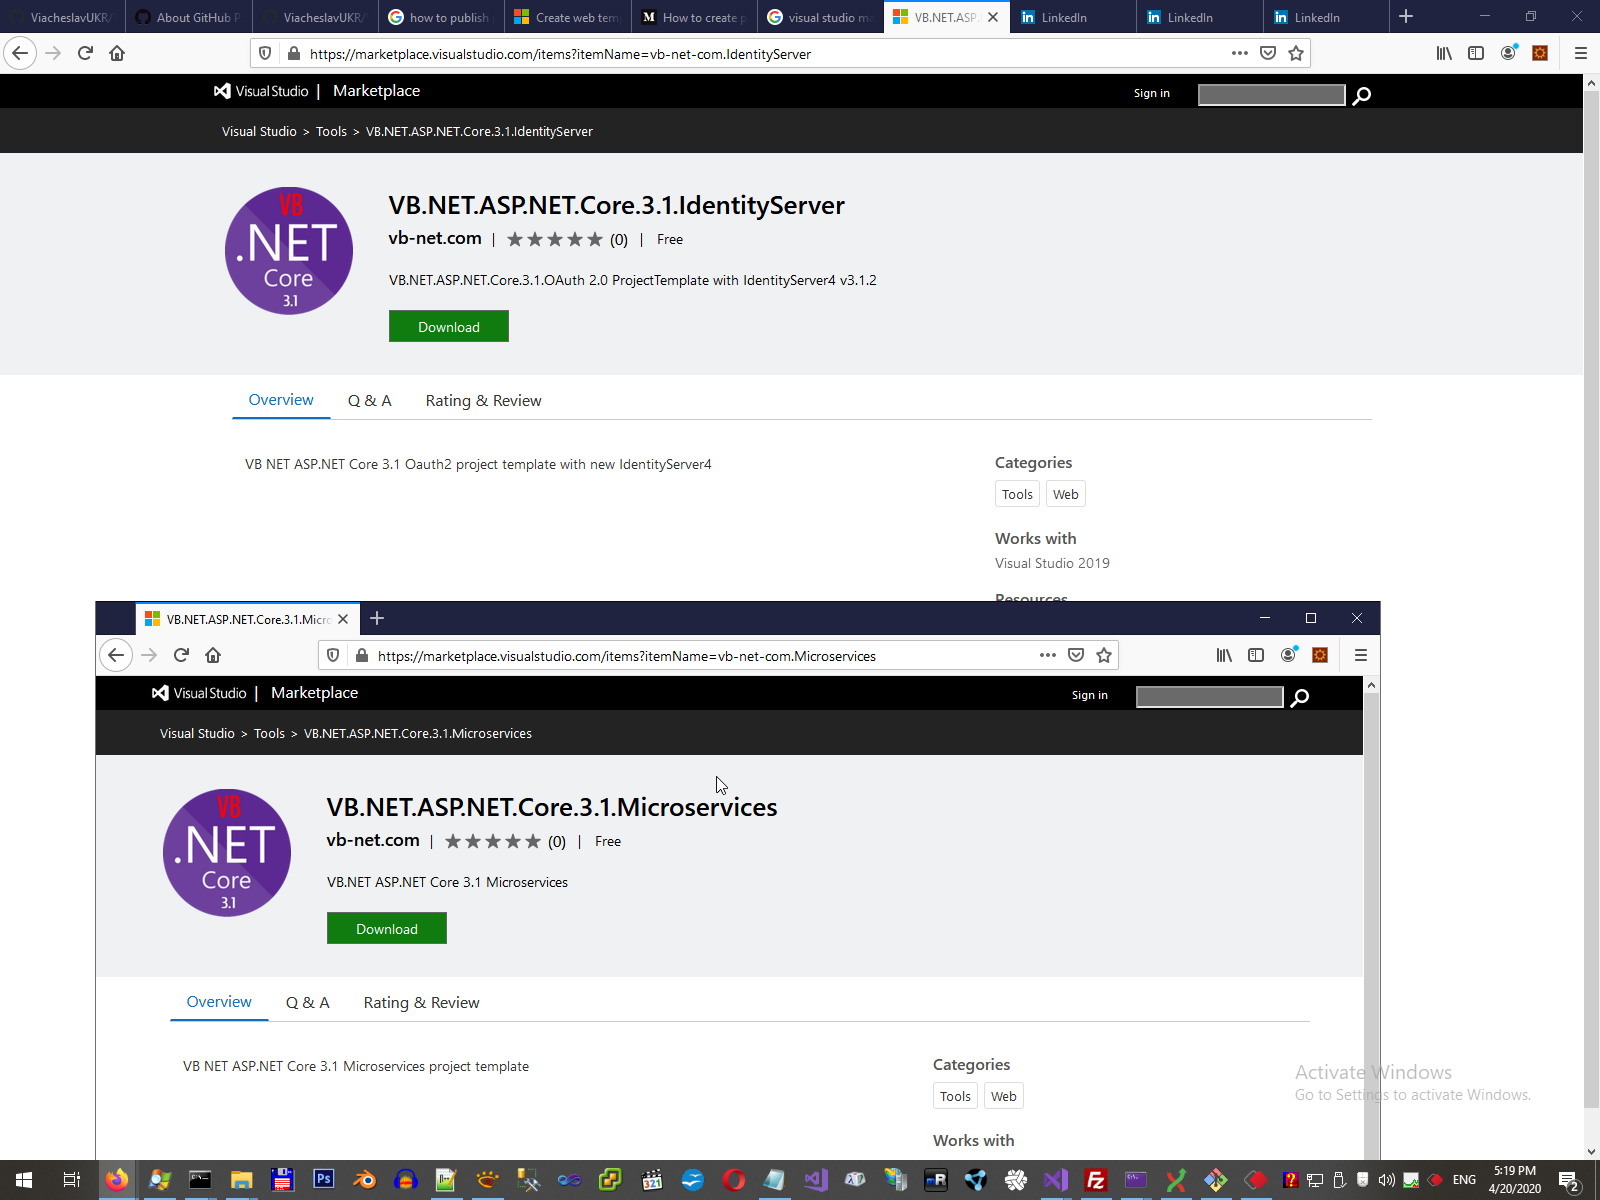Bookmark the Microservices page with the star
The image size is (1600, 1200).
point(1104,655)
